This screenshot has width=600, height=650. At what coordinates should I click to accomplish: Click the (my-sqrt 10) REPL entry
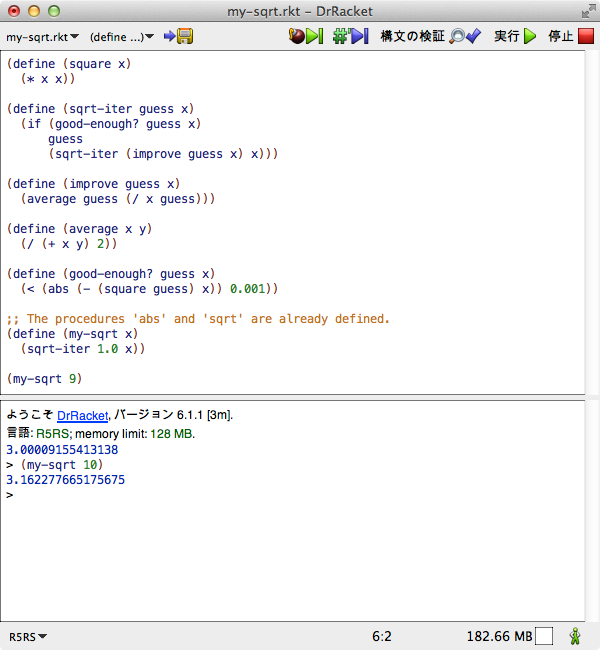click(x=62, y=465)
